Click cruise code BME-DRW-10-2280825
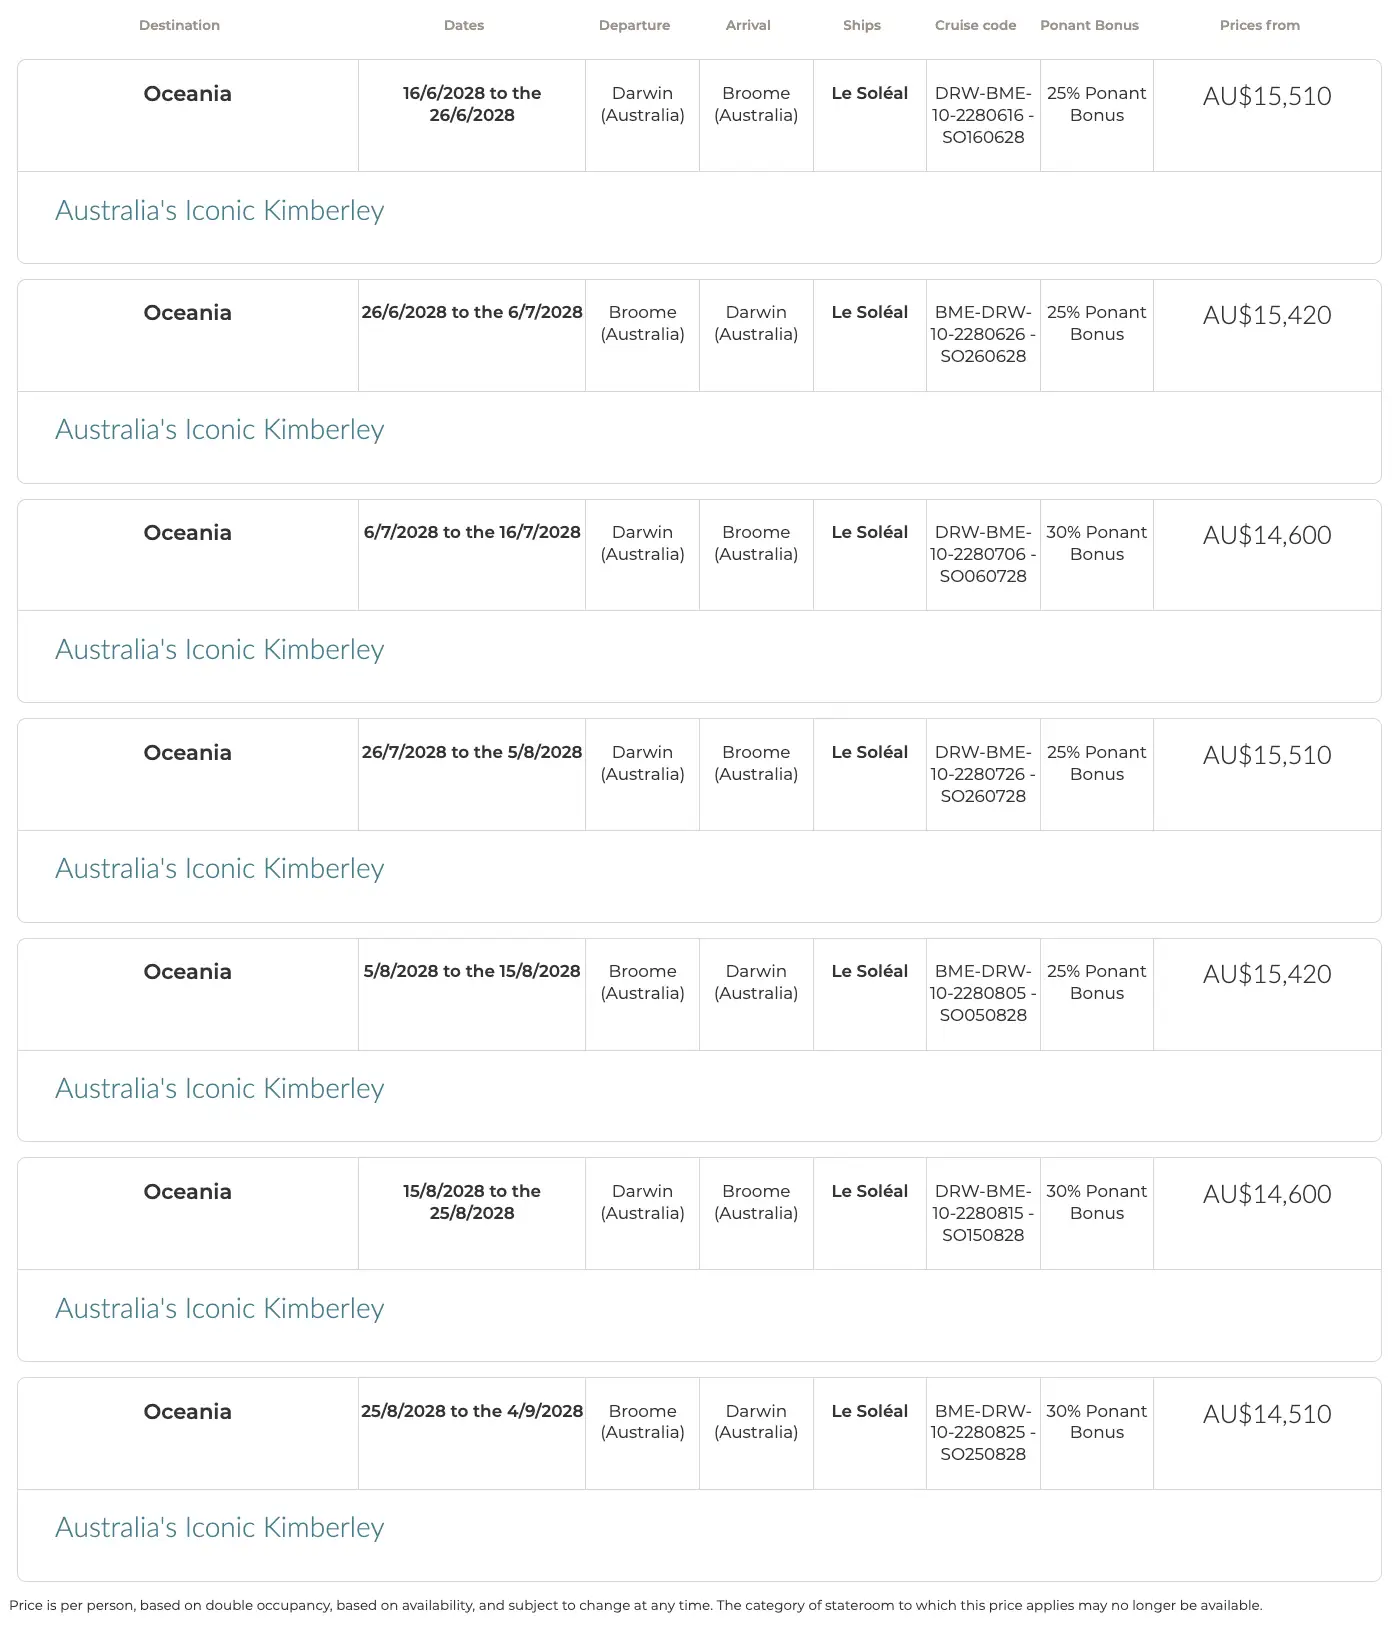 983,1433
